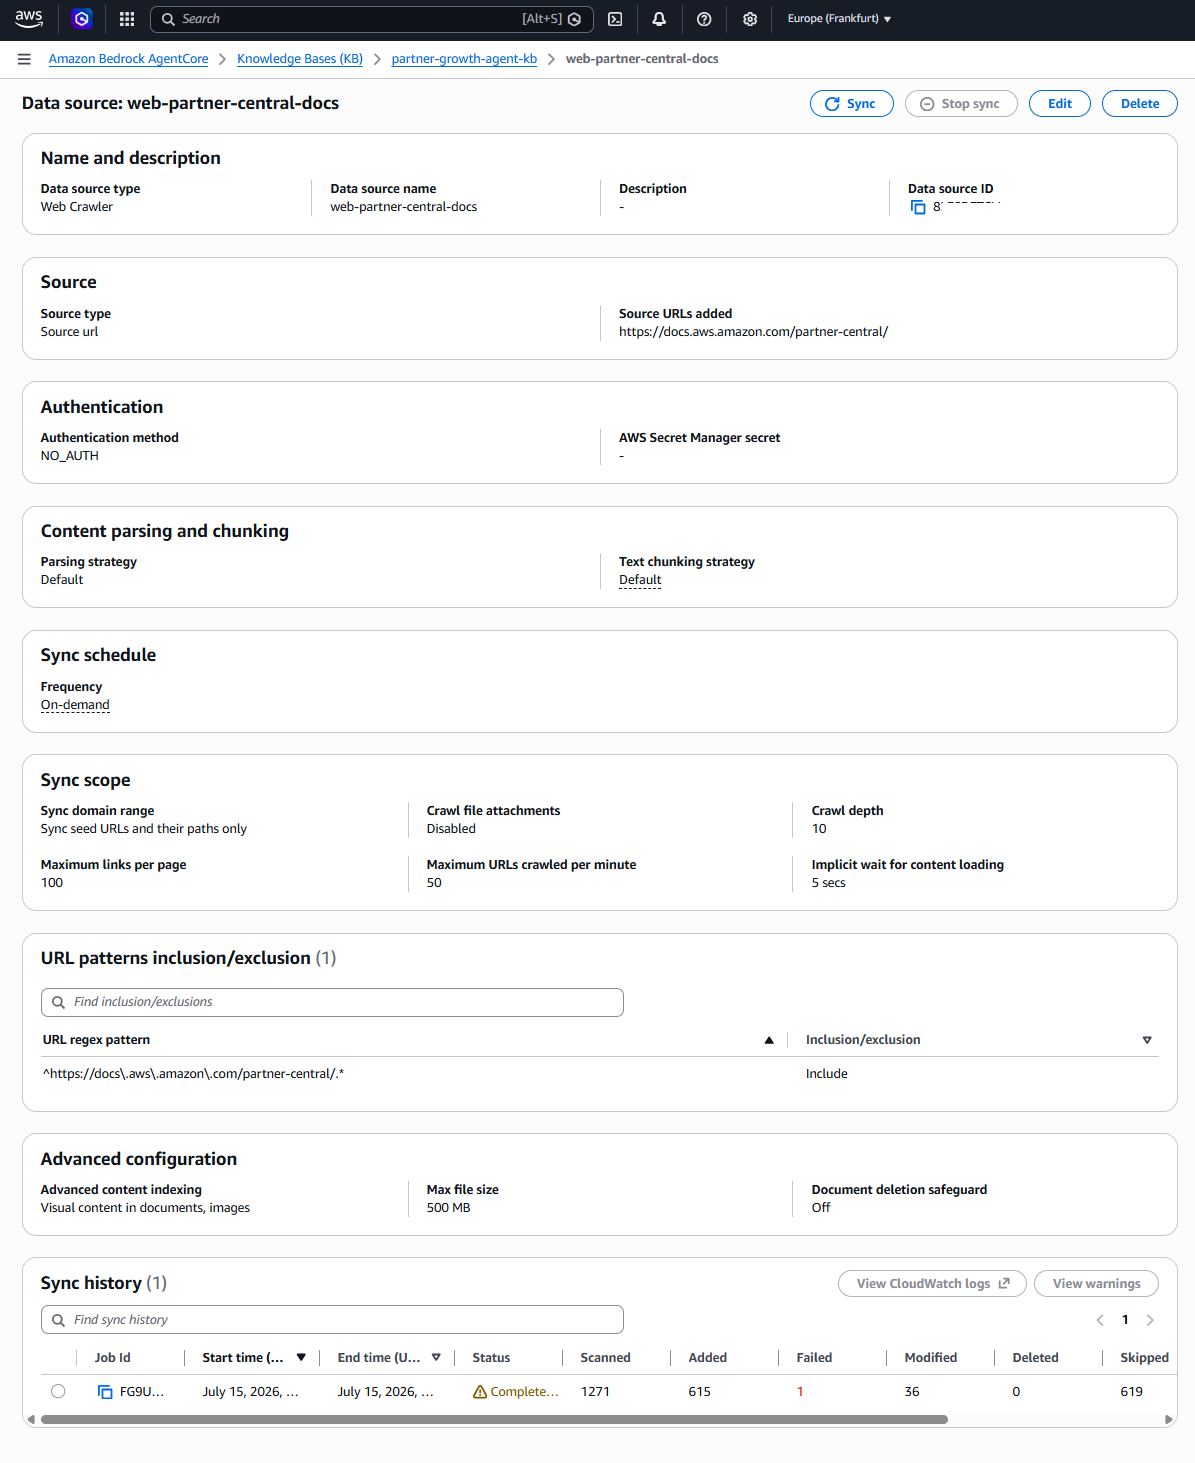The height and width of the screenshot is (1463, 1195).
Task: Sort sync history by Start time
Action: point(301,1358)
